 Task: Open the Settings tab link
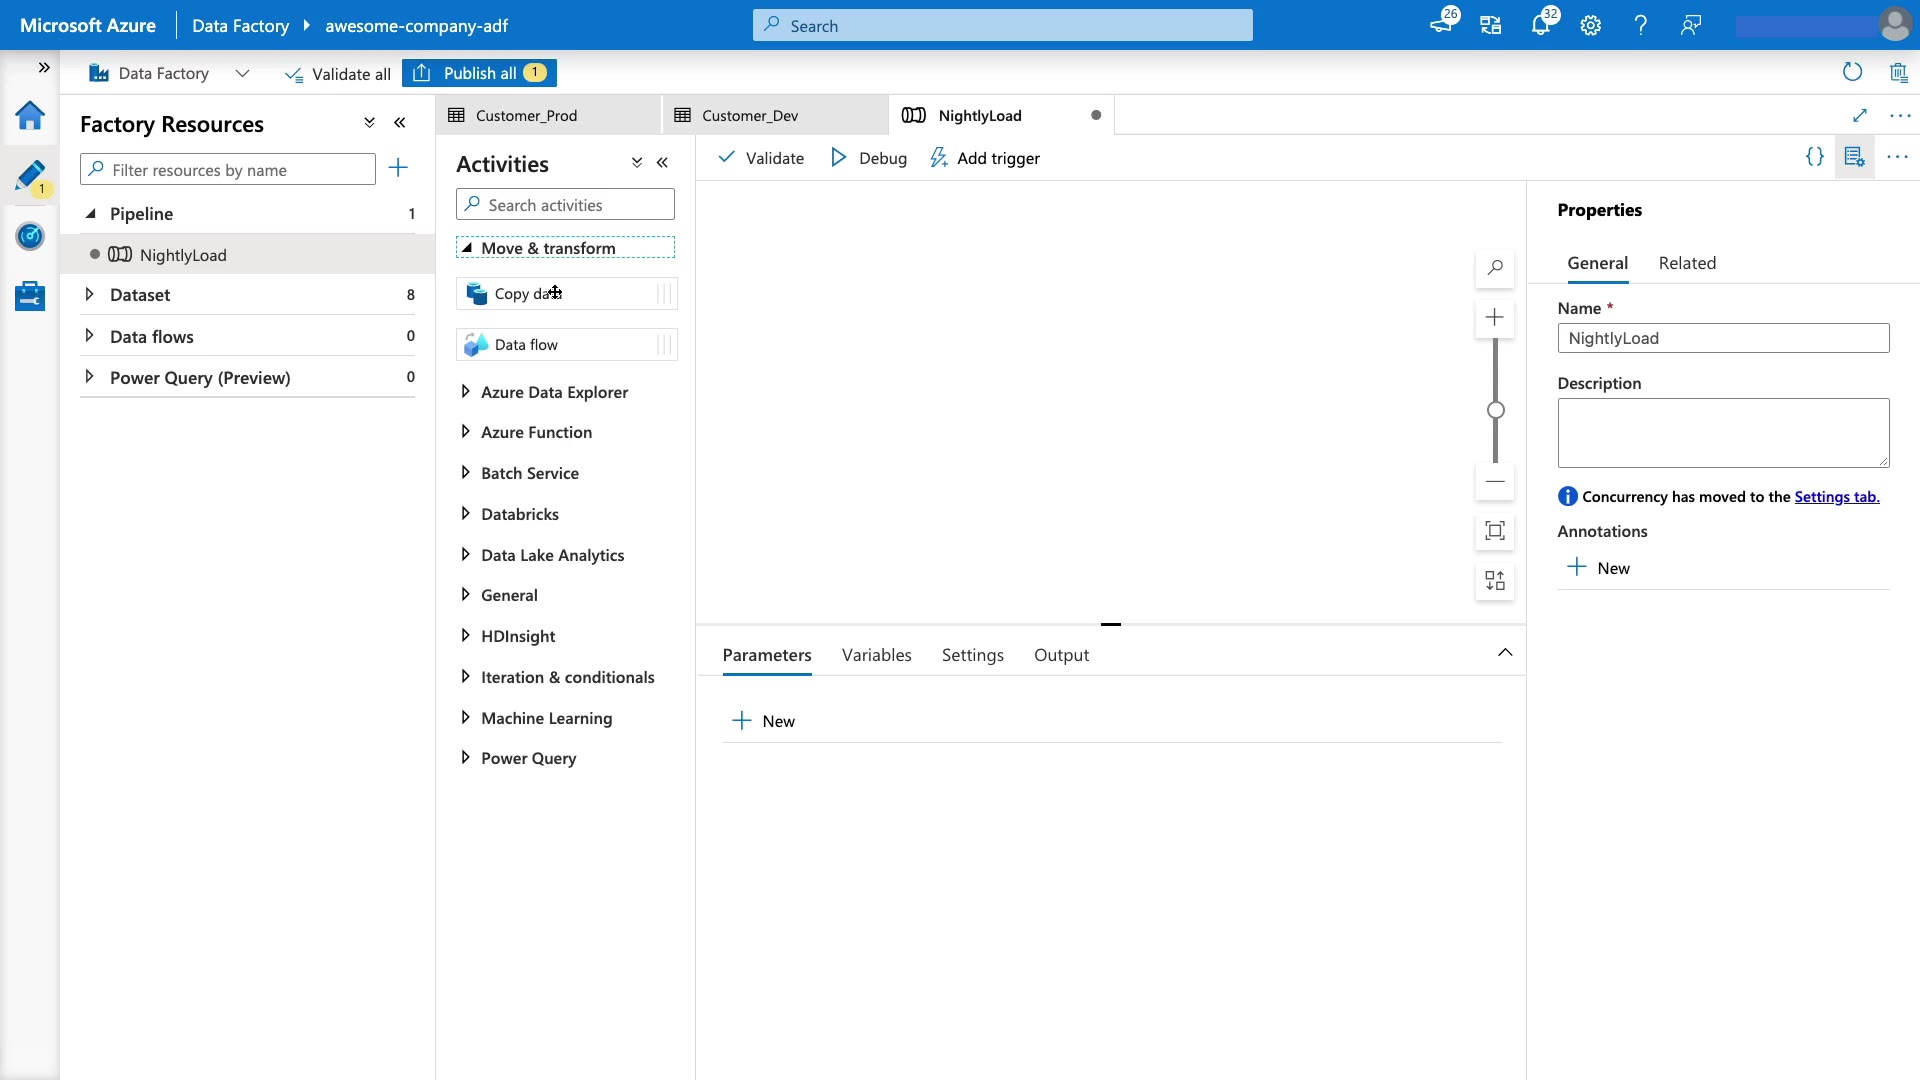pos(1836,497)
